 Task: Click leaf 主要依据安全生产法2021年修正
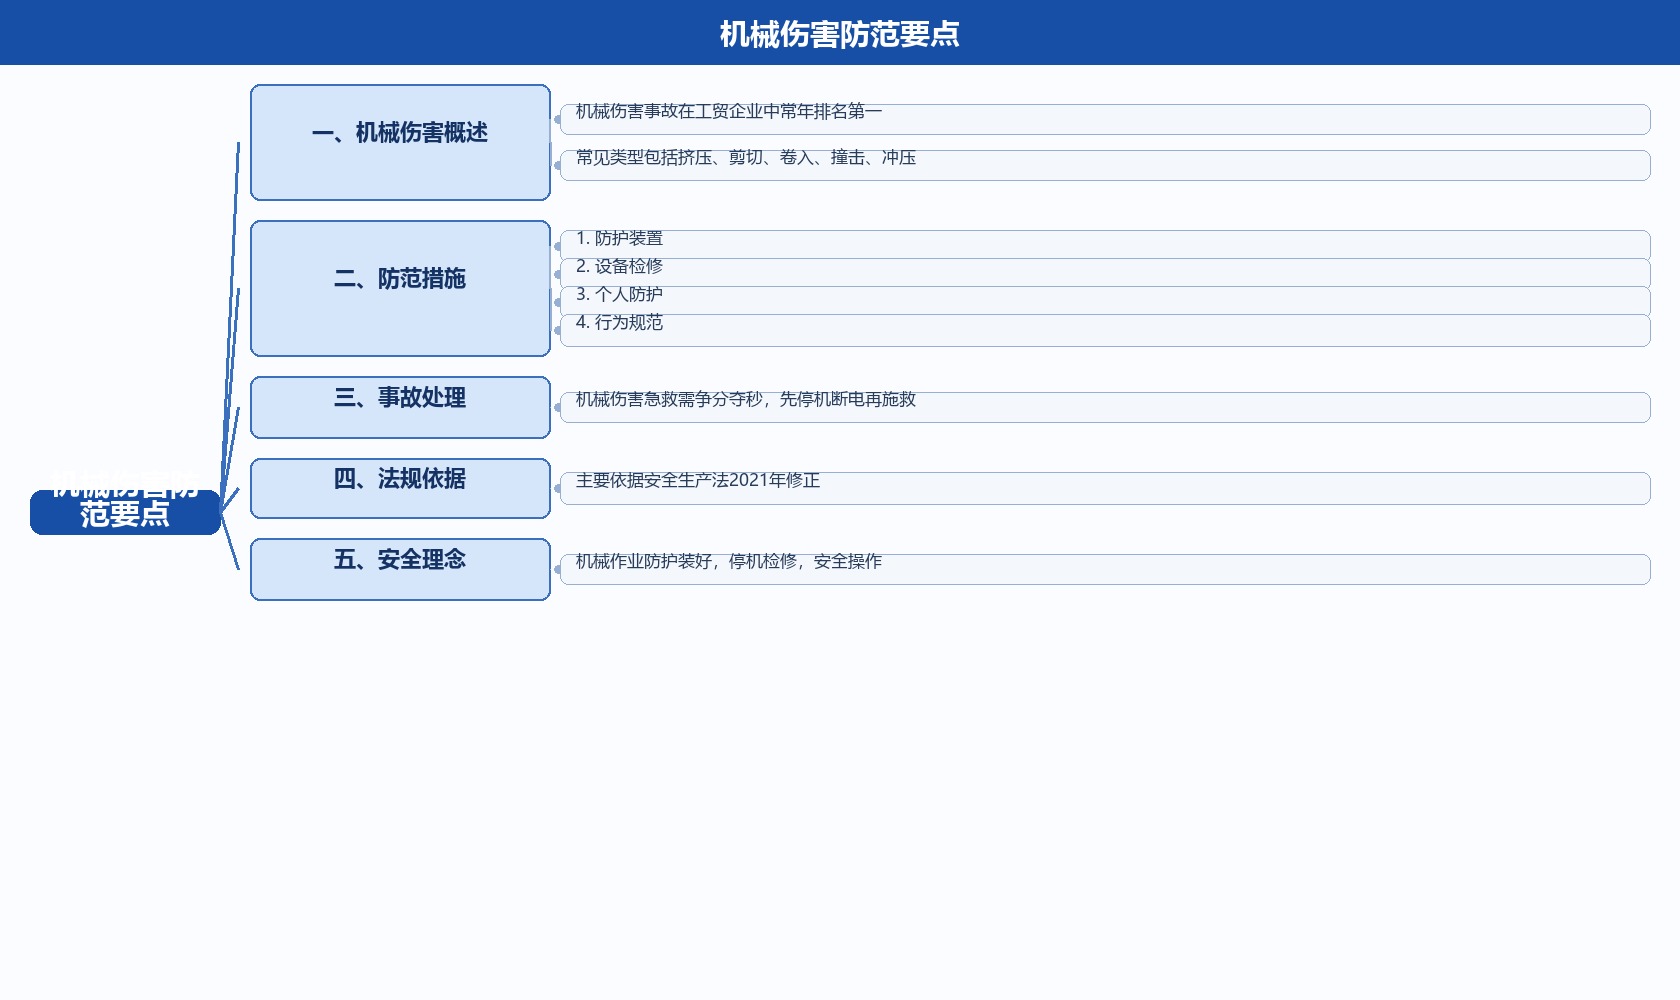point(1105,488)
